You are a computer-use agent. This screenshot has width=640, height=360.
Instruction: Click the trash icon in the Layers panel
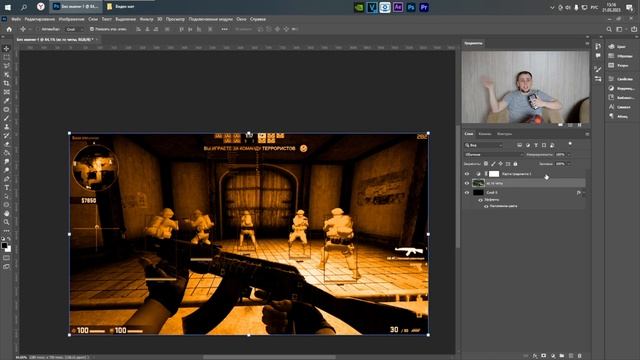(x=580, y=356)
